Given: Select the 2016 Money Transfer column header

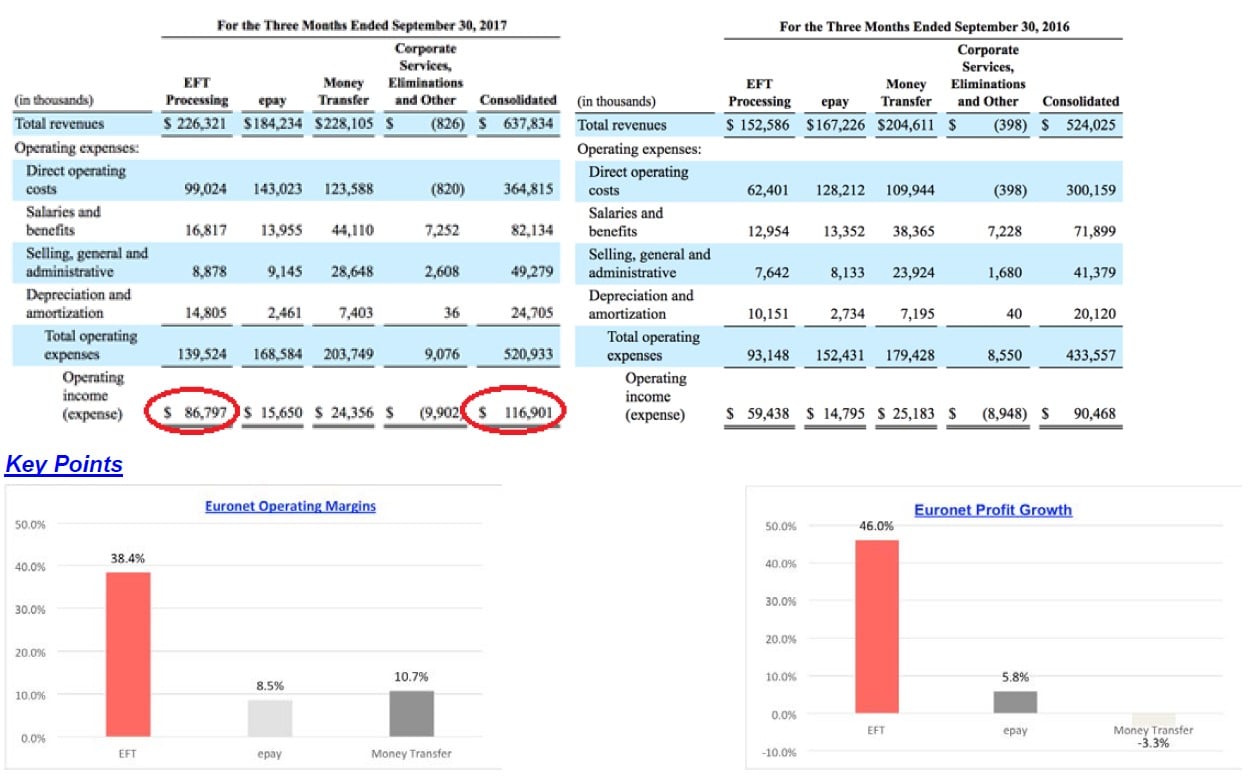Looking at the screenshot, I should pos(906,92).
